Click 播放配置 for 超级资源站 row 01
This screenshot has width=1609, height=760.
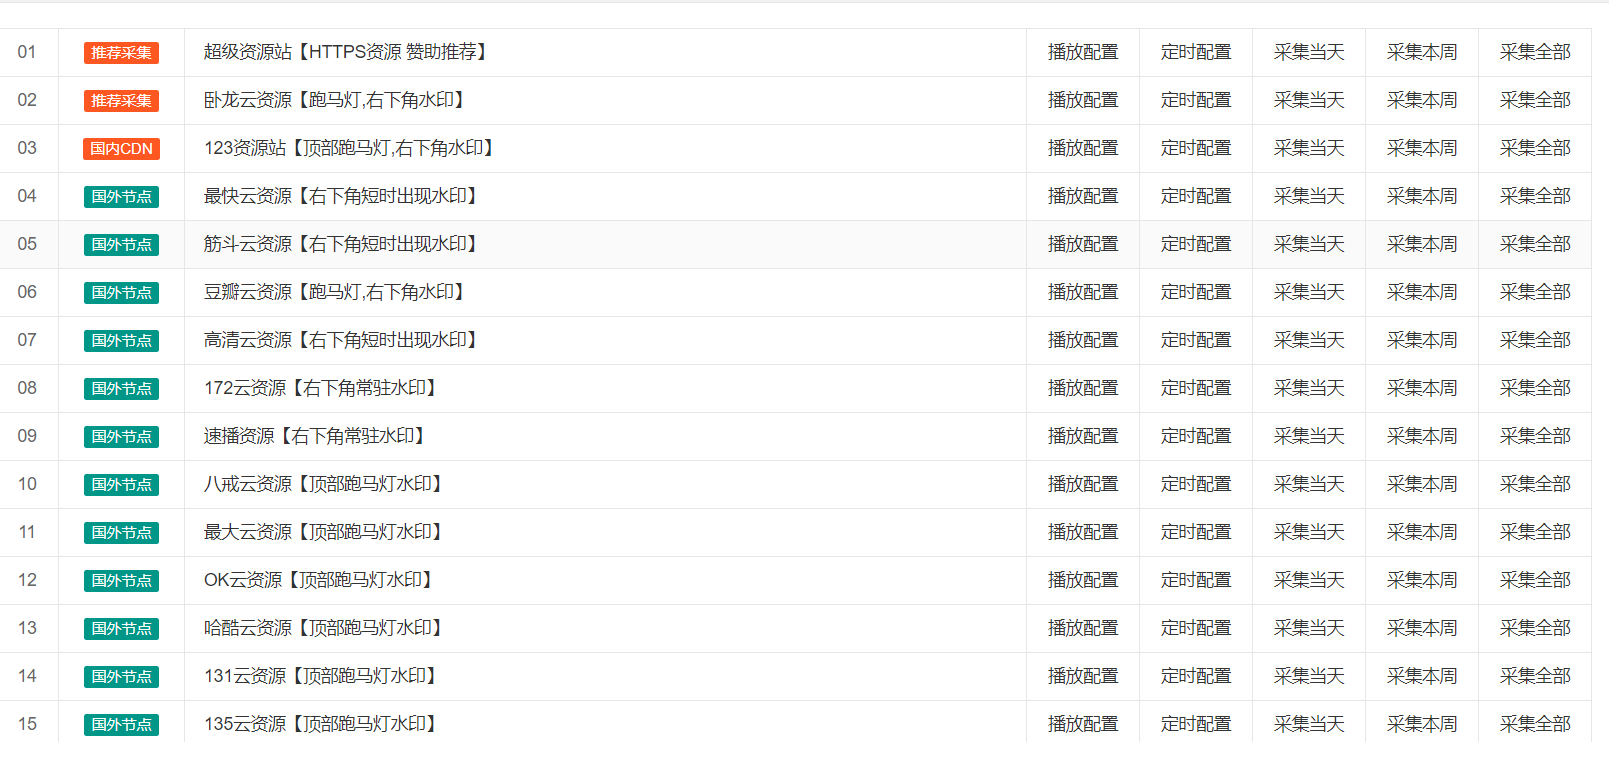(1083, 52)
